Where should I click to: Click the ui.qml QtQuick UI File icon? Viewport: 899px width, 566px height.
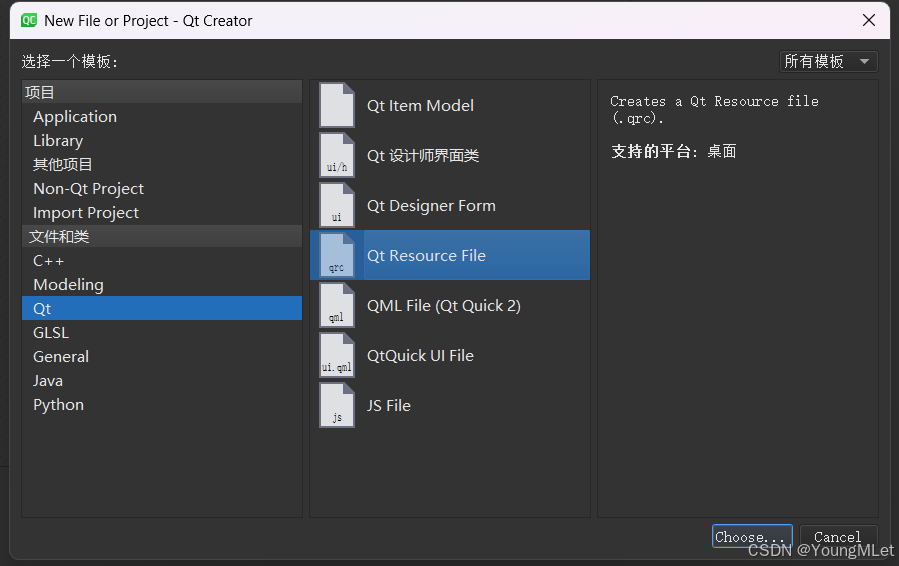coord(337,356)
